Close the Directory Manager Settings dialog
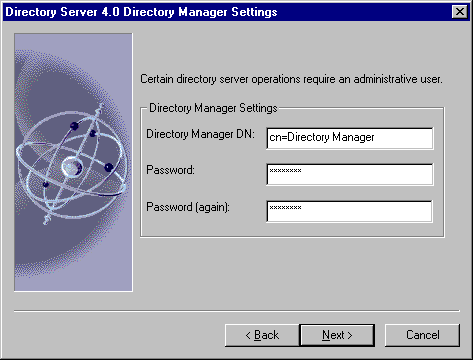Image resolution: width=473 pixels, height=360 pixels. pos(460,12)
